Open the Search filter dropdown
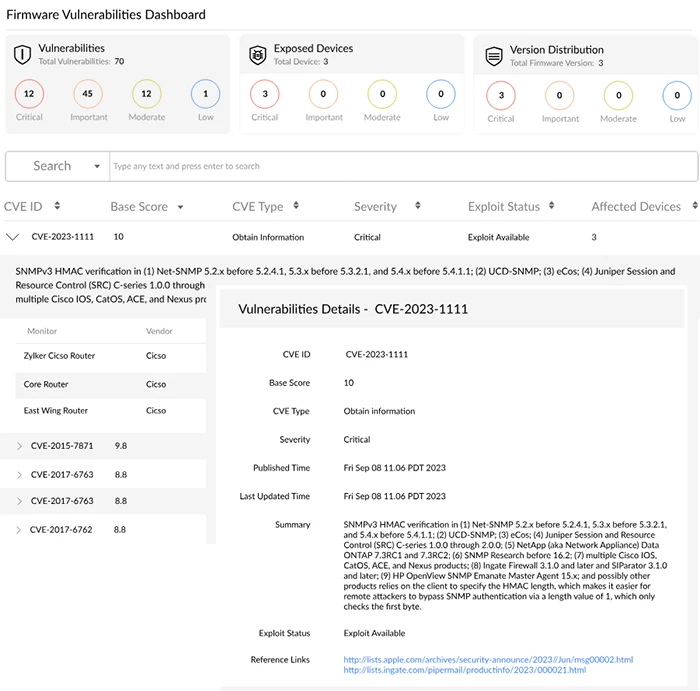Screen dimensions: 700x691 point(58,166)
